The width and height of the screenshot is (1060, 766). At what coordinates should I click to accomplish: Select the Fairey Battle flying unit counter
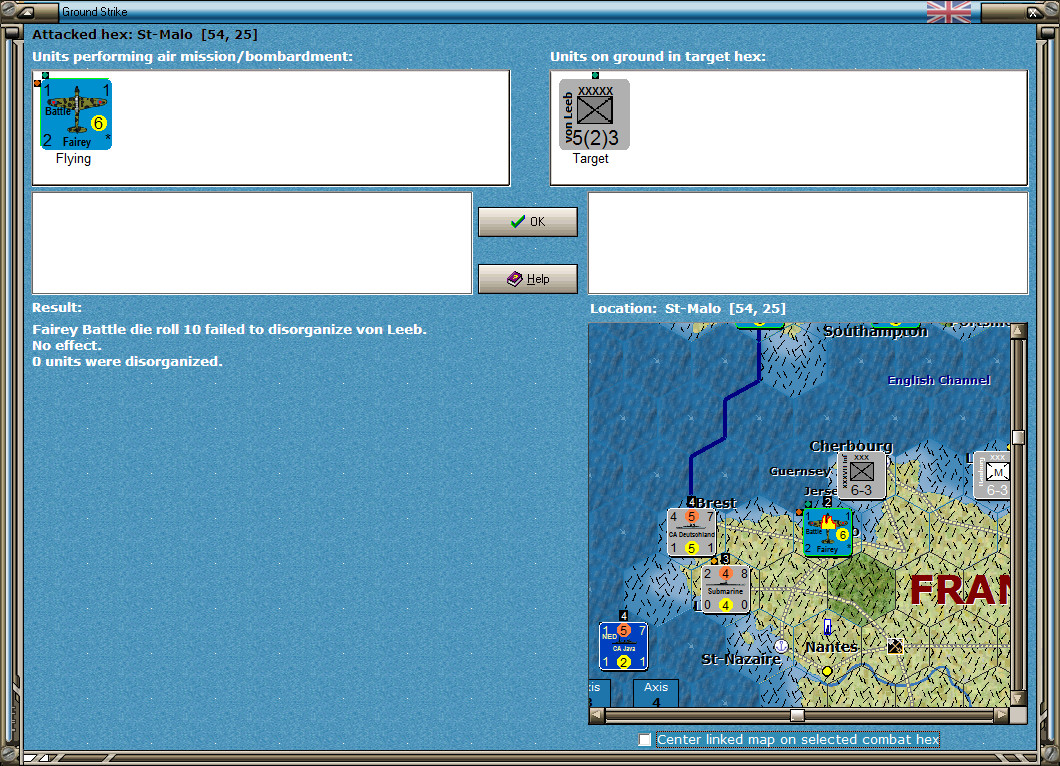[x=76, y=114]
